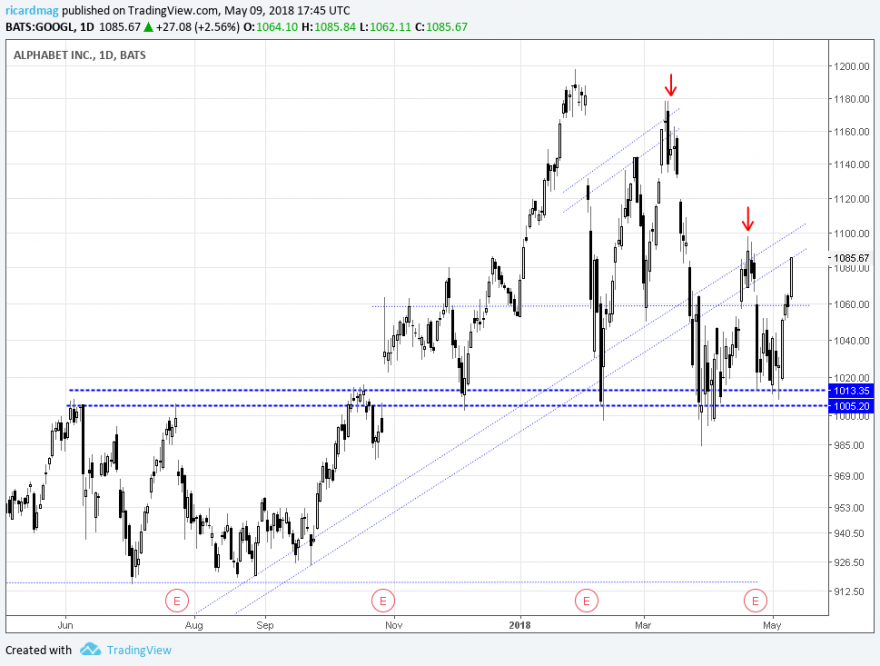Click the TradingView cloud logo icon
The image size is (880, 666).
[x=90, y=650]
